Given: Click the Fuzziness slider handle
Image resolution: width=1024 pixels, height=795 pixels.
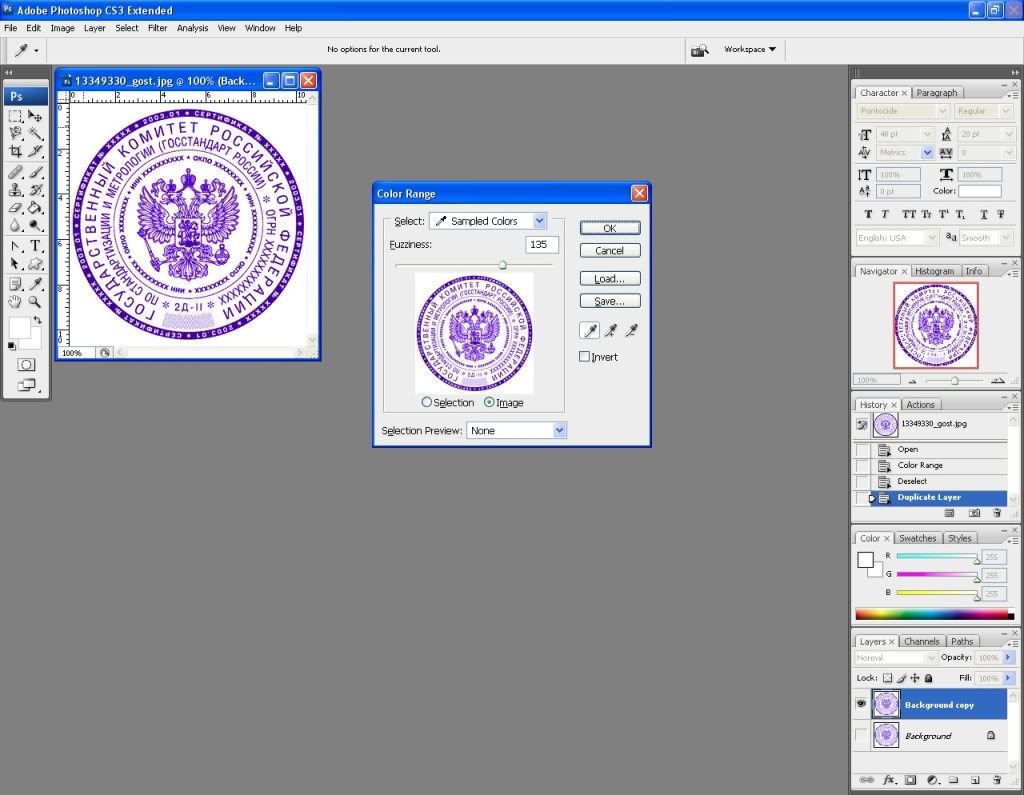Looking at the screenshot, I should point(502,265).
